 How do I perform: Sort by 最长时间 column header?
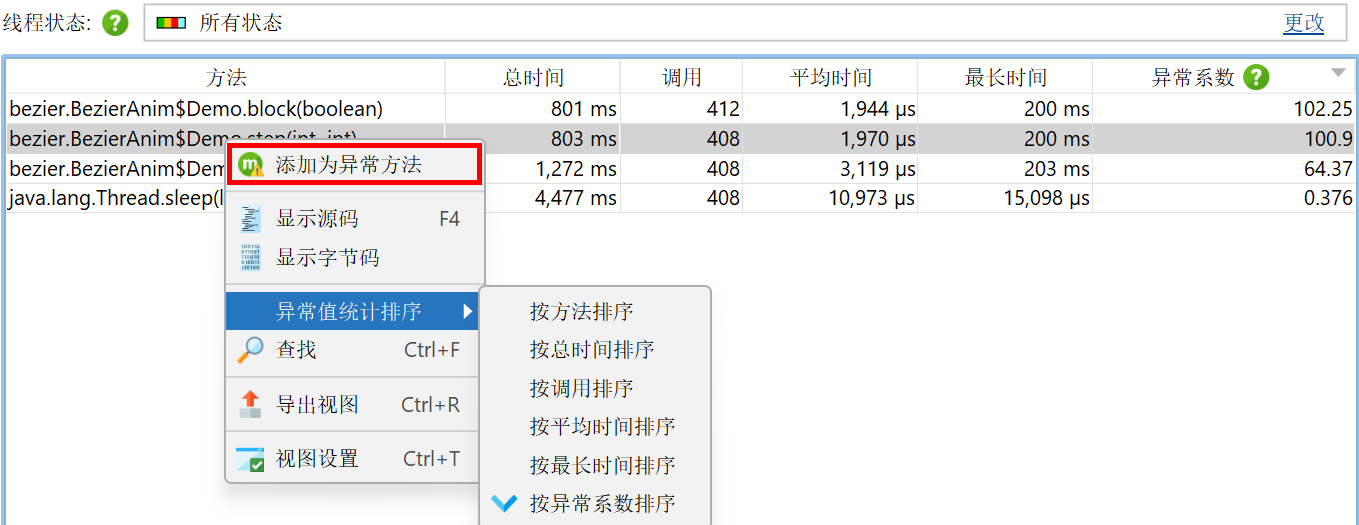tap(1006, 77)
